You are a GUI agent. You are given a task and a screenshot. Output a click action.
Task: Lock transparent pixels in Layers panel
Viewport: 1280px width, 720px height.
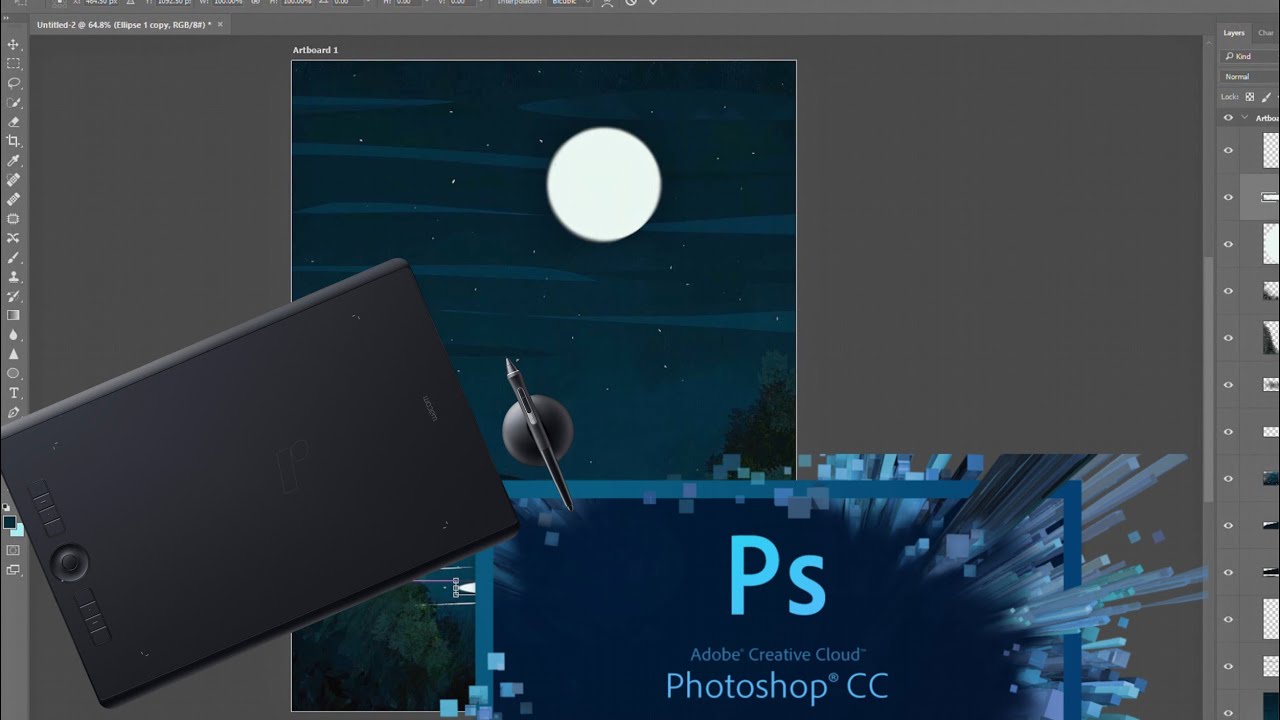[1250, 97]
